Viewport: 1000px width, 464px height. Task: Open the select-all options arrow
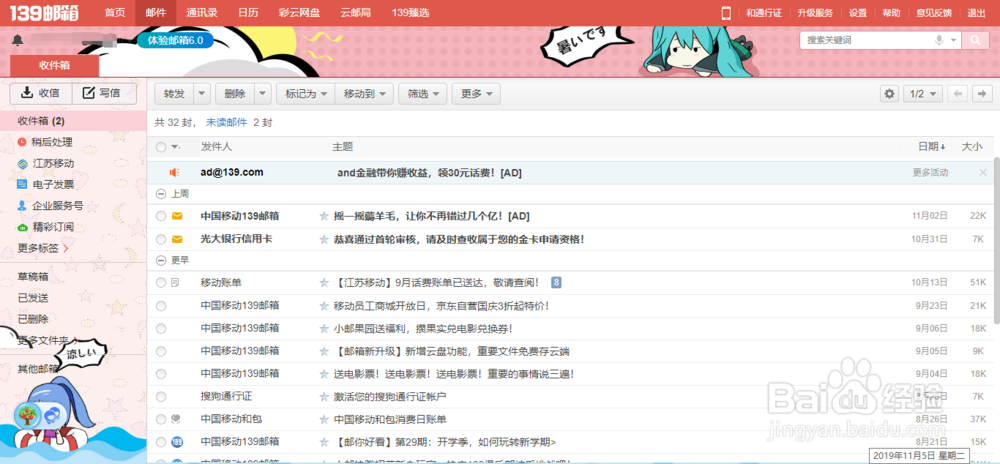tap(175, 147)
